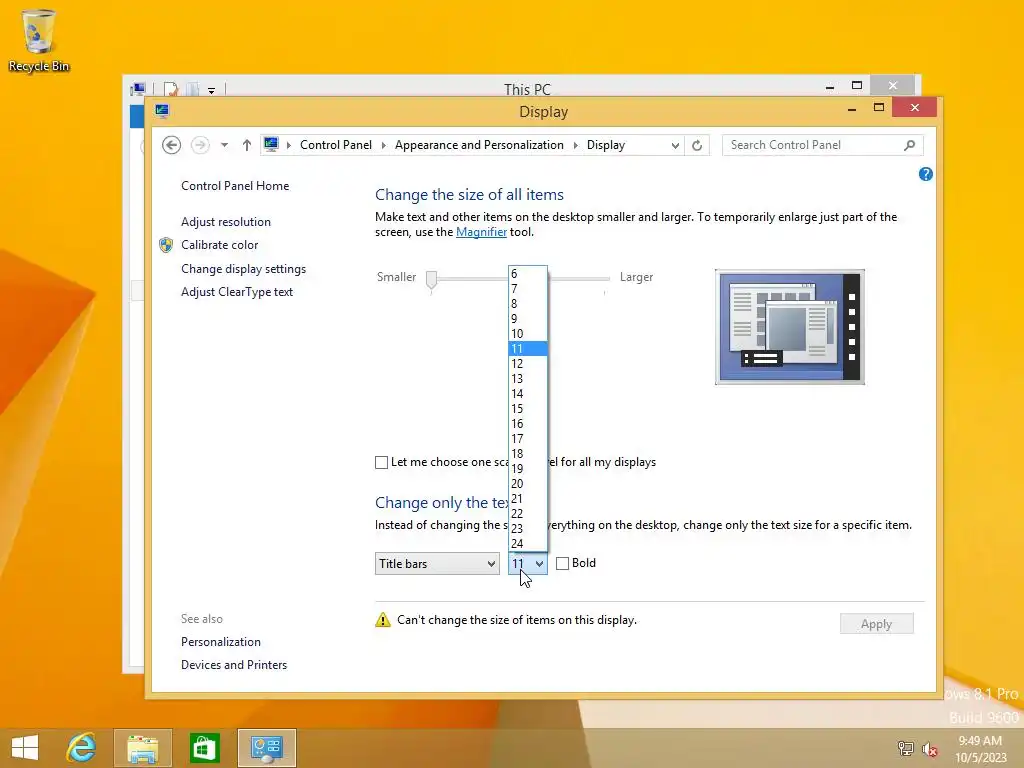Viewport: 1024px width, 768px height.
Task: Select font size 7 in the list
Action: tap(528, 289)
